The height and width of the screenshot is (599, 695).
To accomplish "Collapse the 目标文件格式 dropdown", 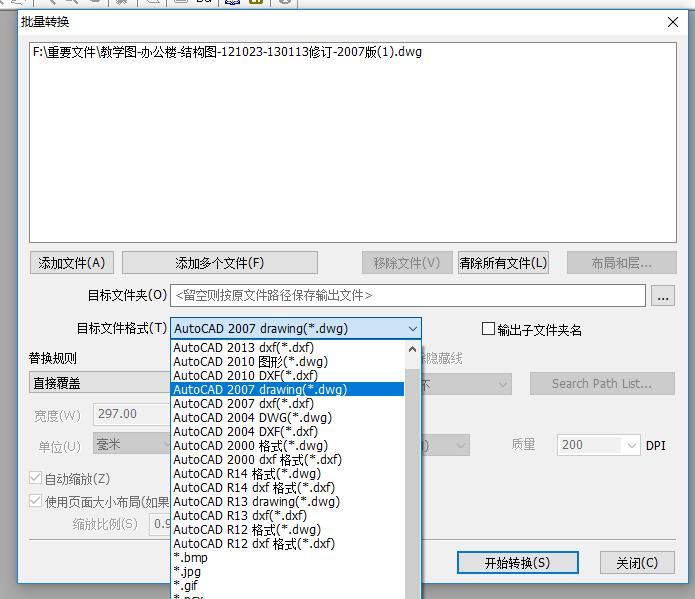I will [x=412, y=329].
